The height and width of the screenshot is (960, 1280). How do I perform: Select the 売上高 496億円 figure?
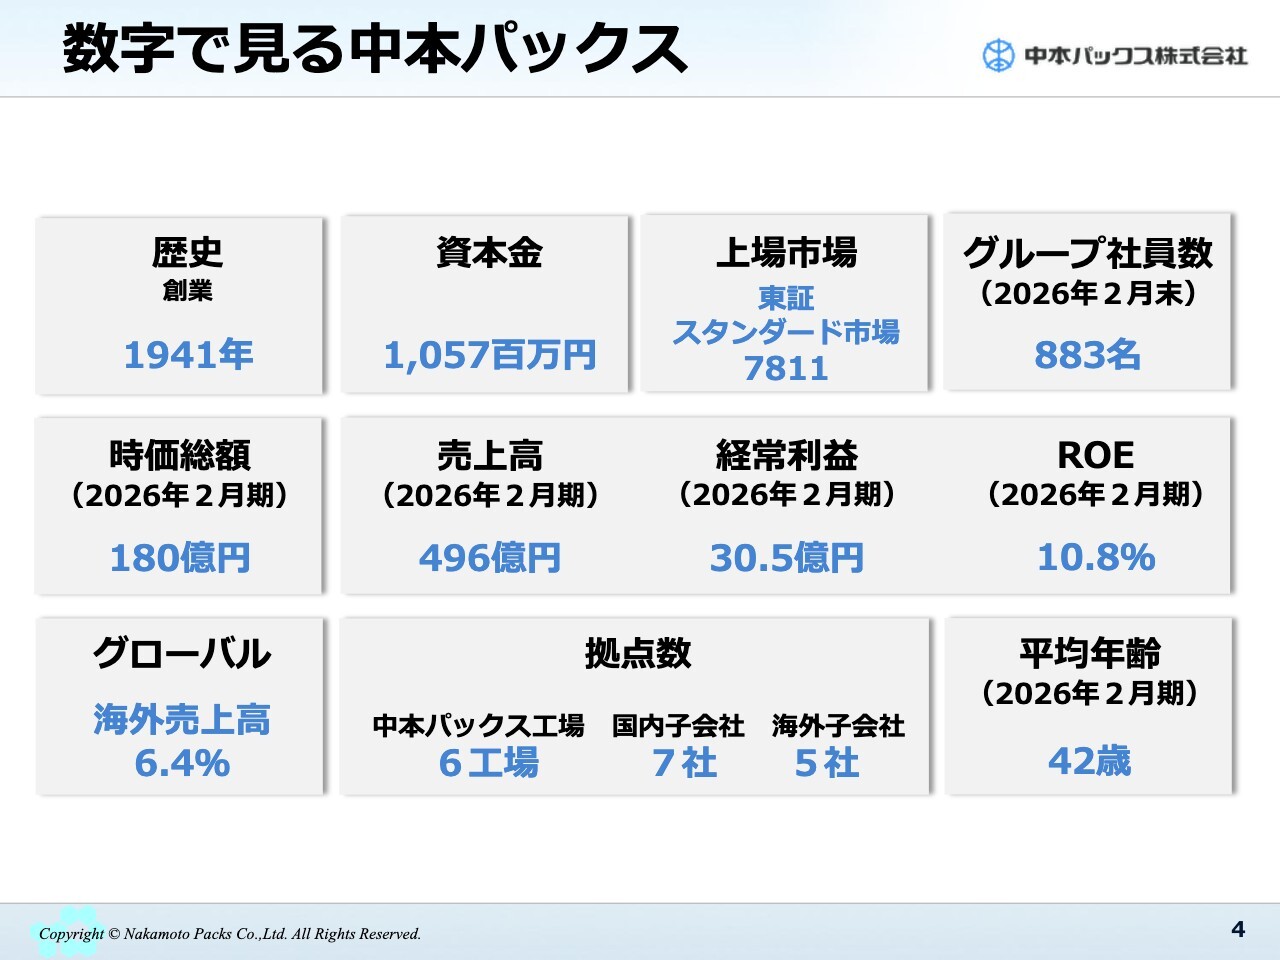pyautogui.click(x=490, y=558)
